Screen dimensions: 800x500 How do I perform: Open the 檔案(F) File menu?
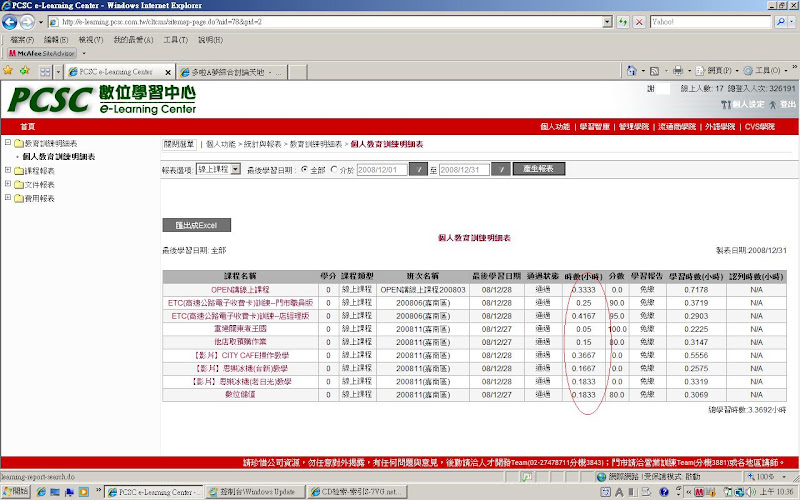click(22, 40)
